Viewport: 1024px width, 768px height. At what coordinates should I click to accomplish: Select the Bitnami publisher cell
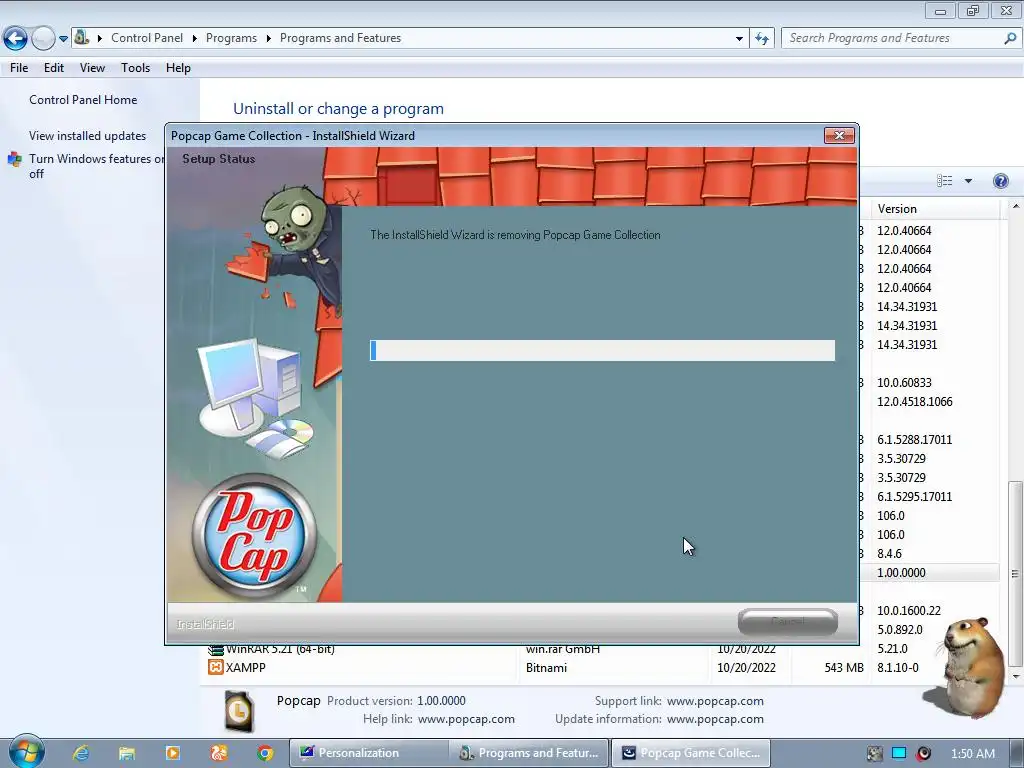tap(546, 667)
